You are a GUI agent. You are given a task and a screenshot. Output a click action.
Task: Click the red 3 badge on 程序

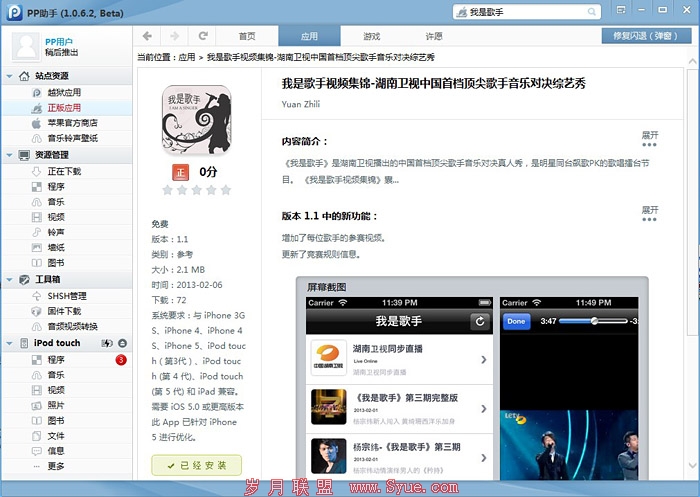(x=121, y=359)
